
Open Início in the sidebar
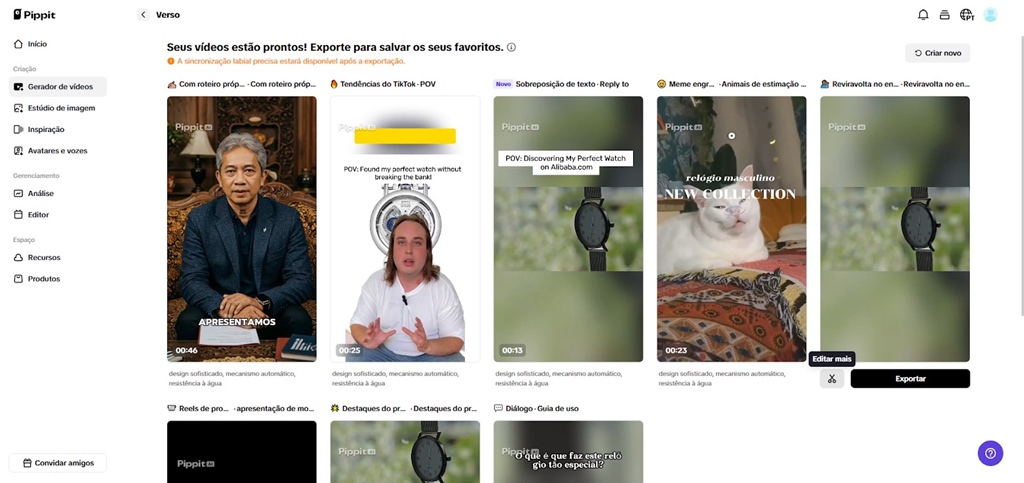pos(37,44)
